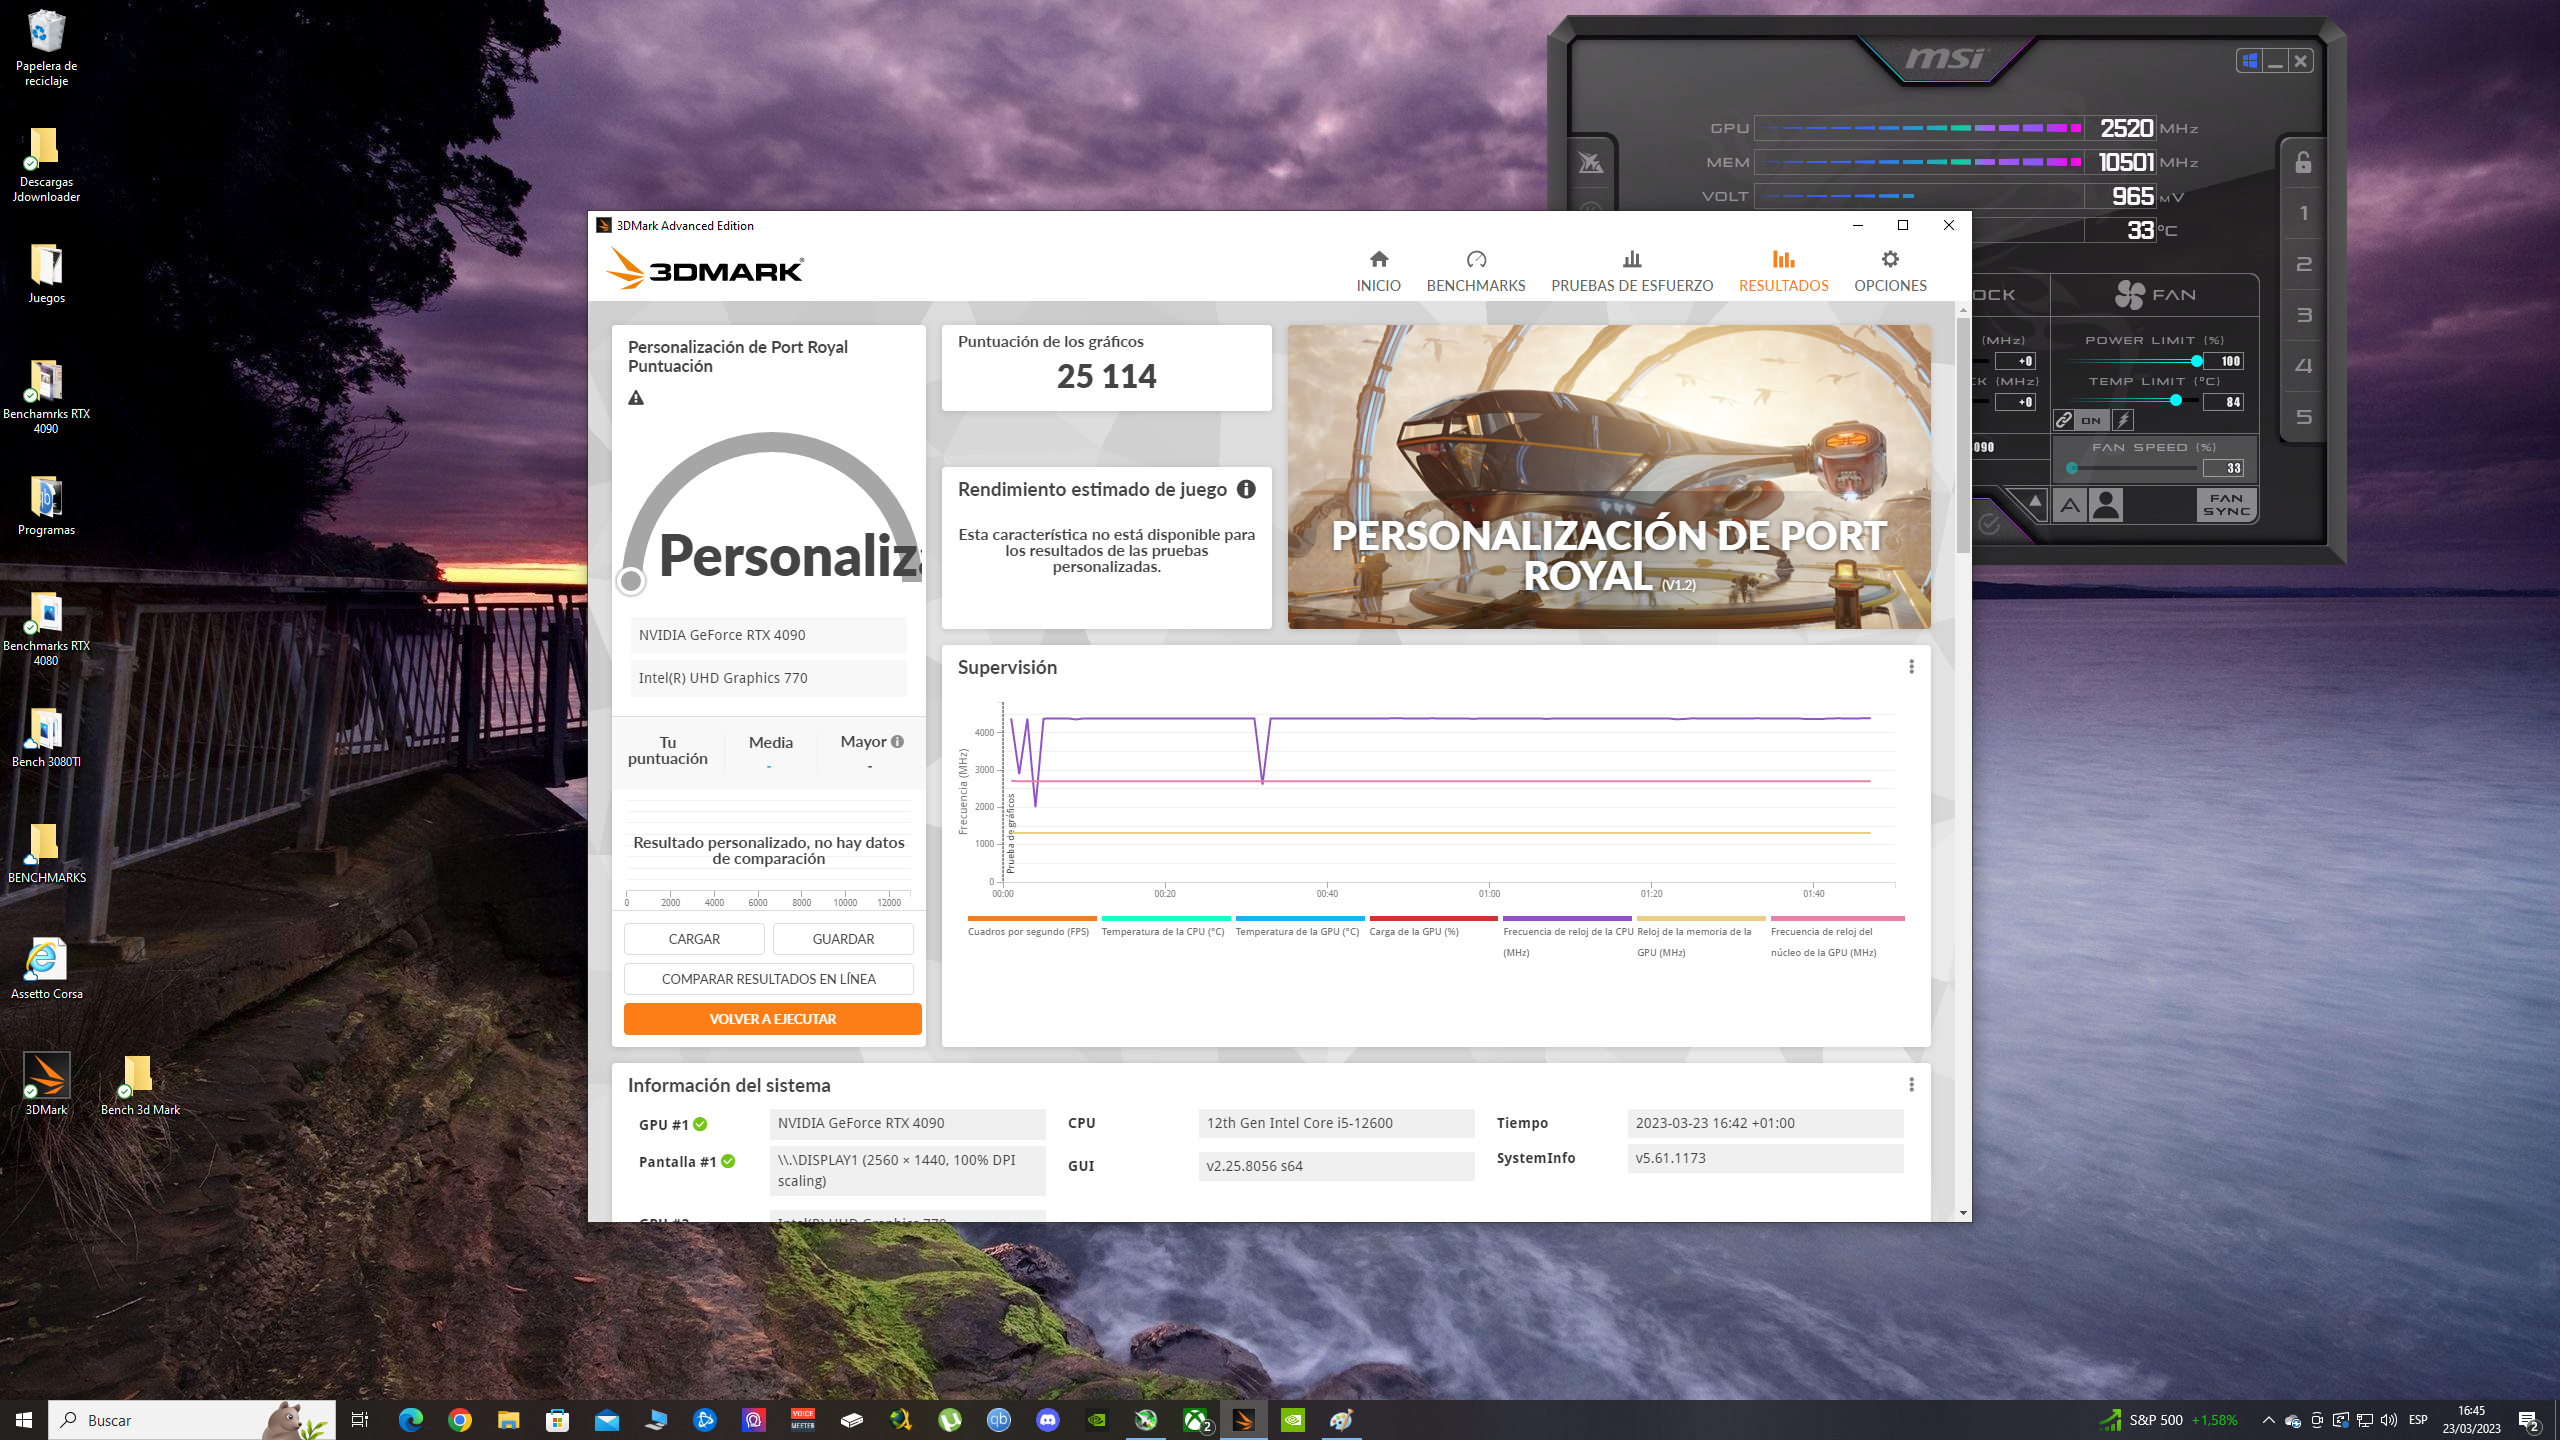Click the Fan Speed value field showing 33
2560x1440 pixels.
[2224, 468]
